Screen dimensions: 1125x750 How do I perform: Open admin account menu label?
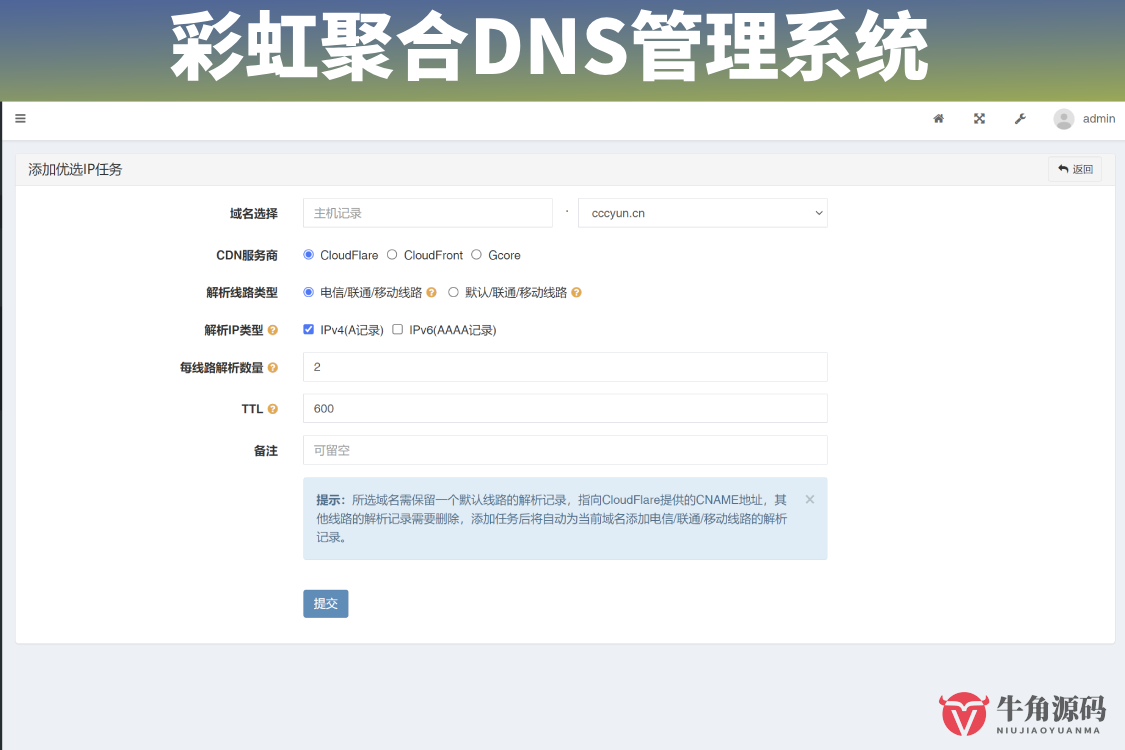[1098, 118]
